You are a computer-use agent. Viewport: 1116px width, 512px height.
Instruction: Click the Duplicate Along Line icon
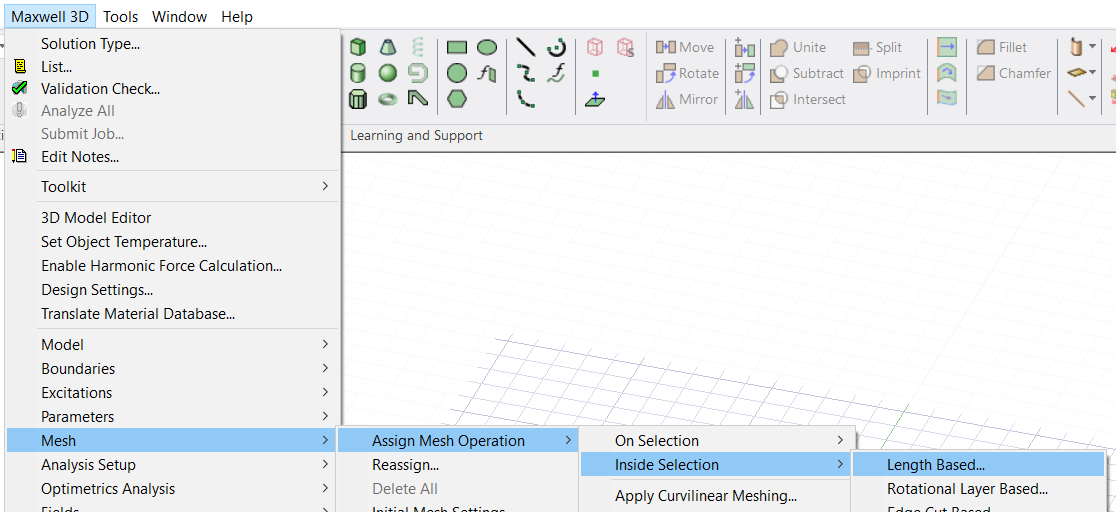(x=744, y=48)
